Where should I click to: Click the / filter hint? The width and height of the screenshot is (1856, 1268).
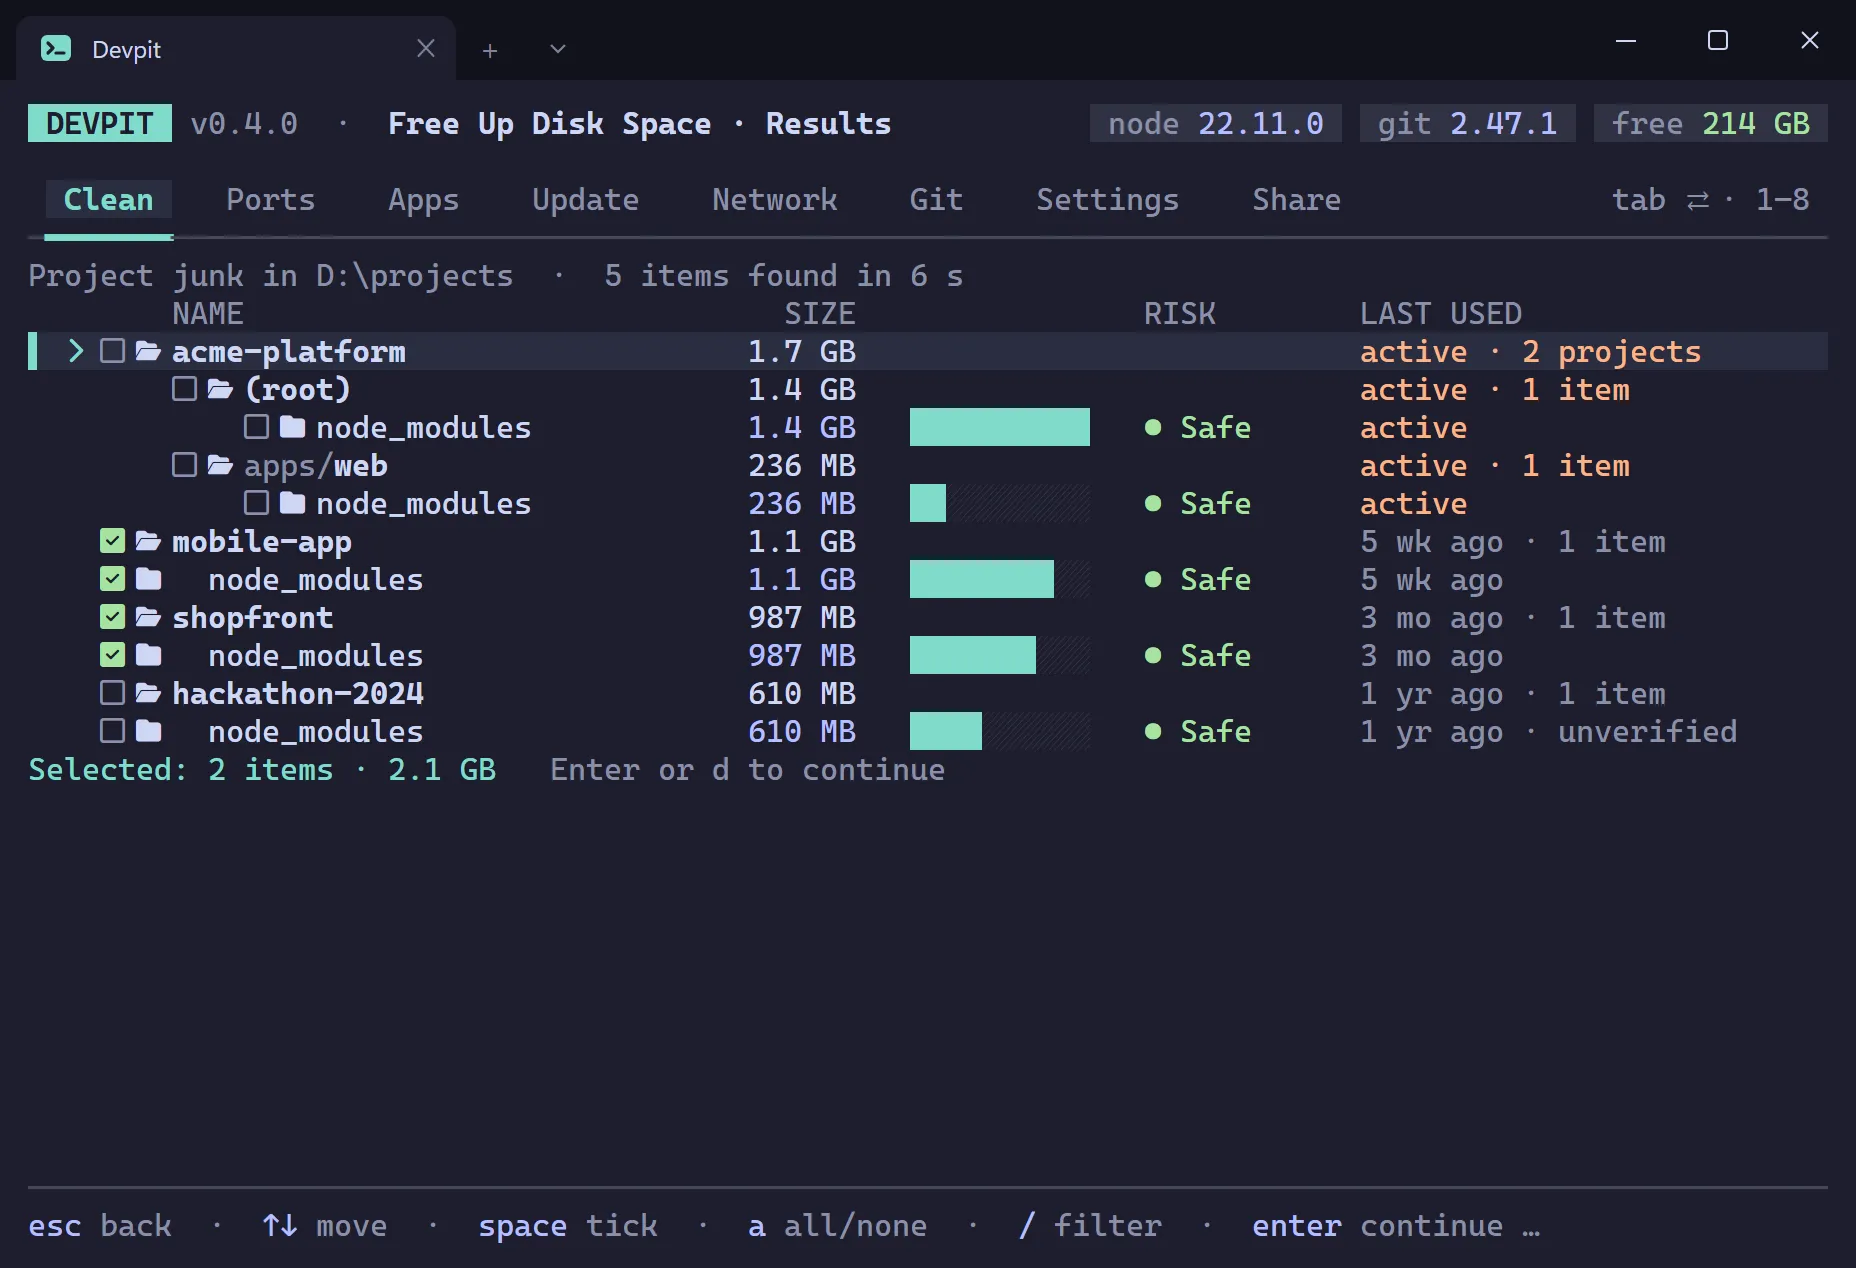1090,1226
